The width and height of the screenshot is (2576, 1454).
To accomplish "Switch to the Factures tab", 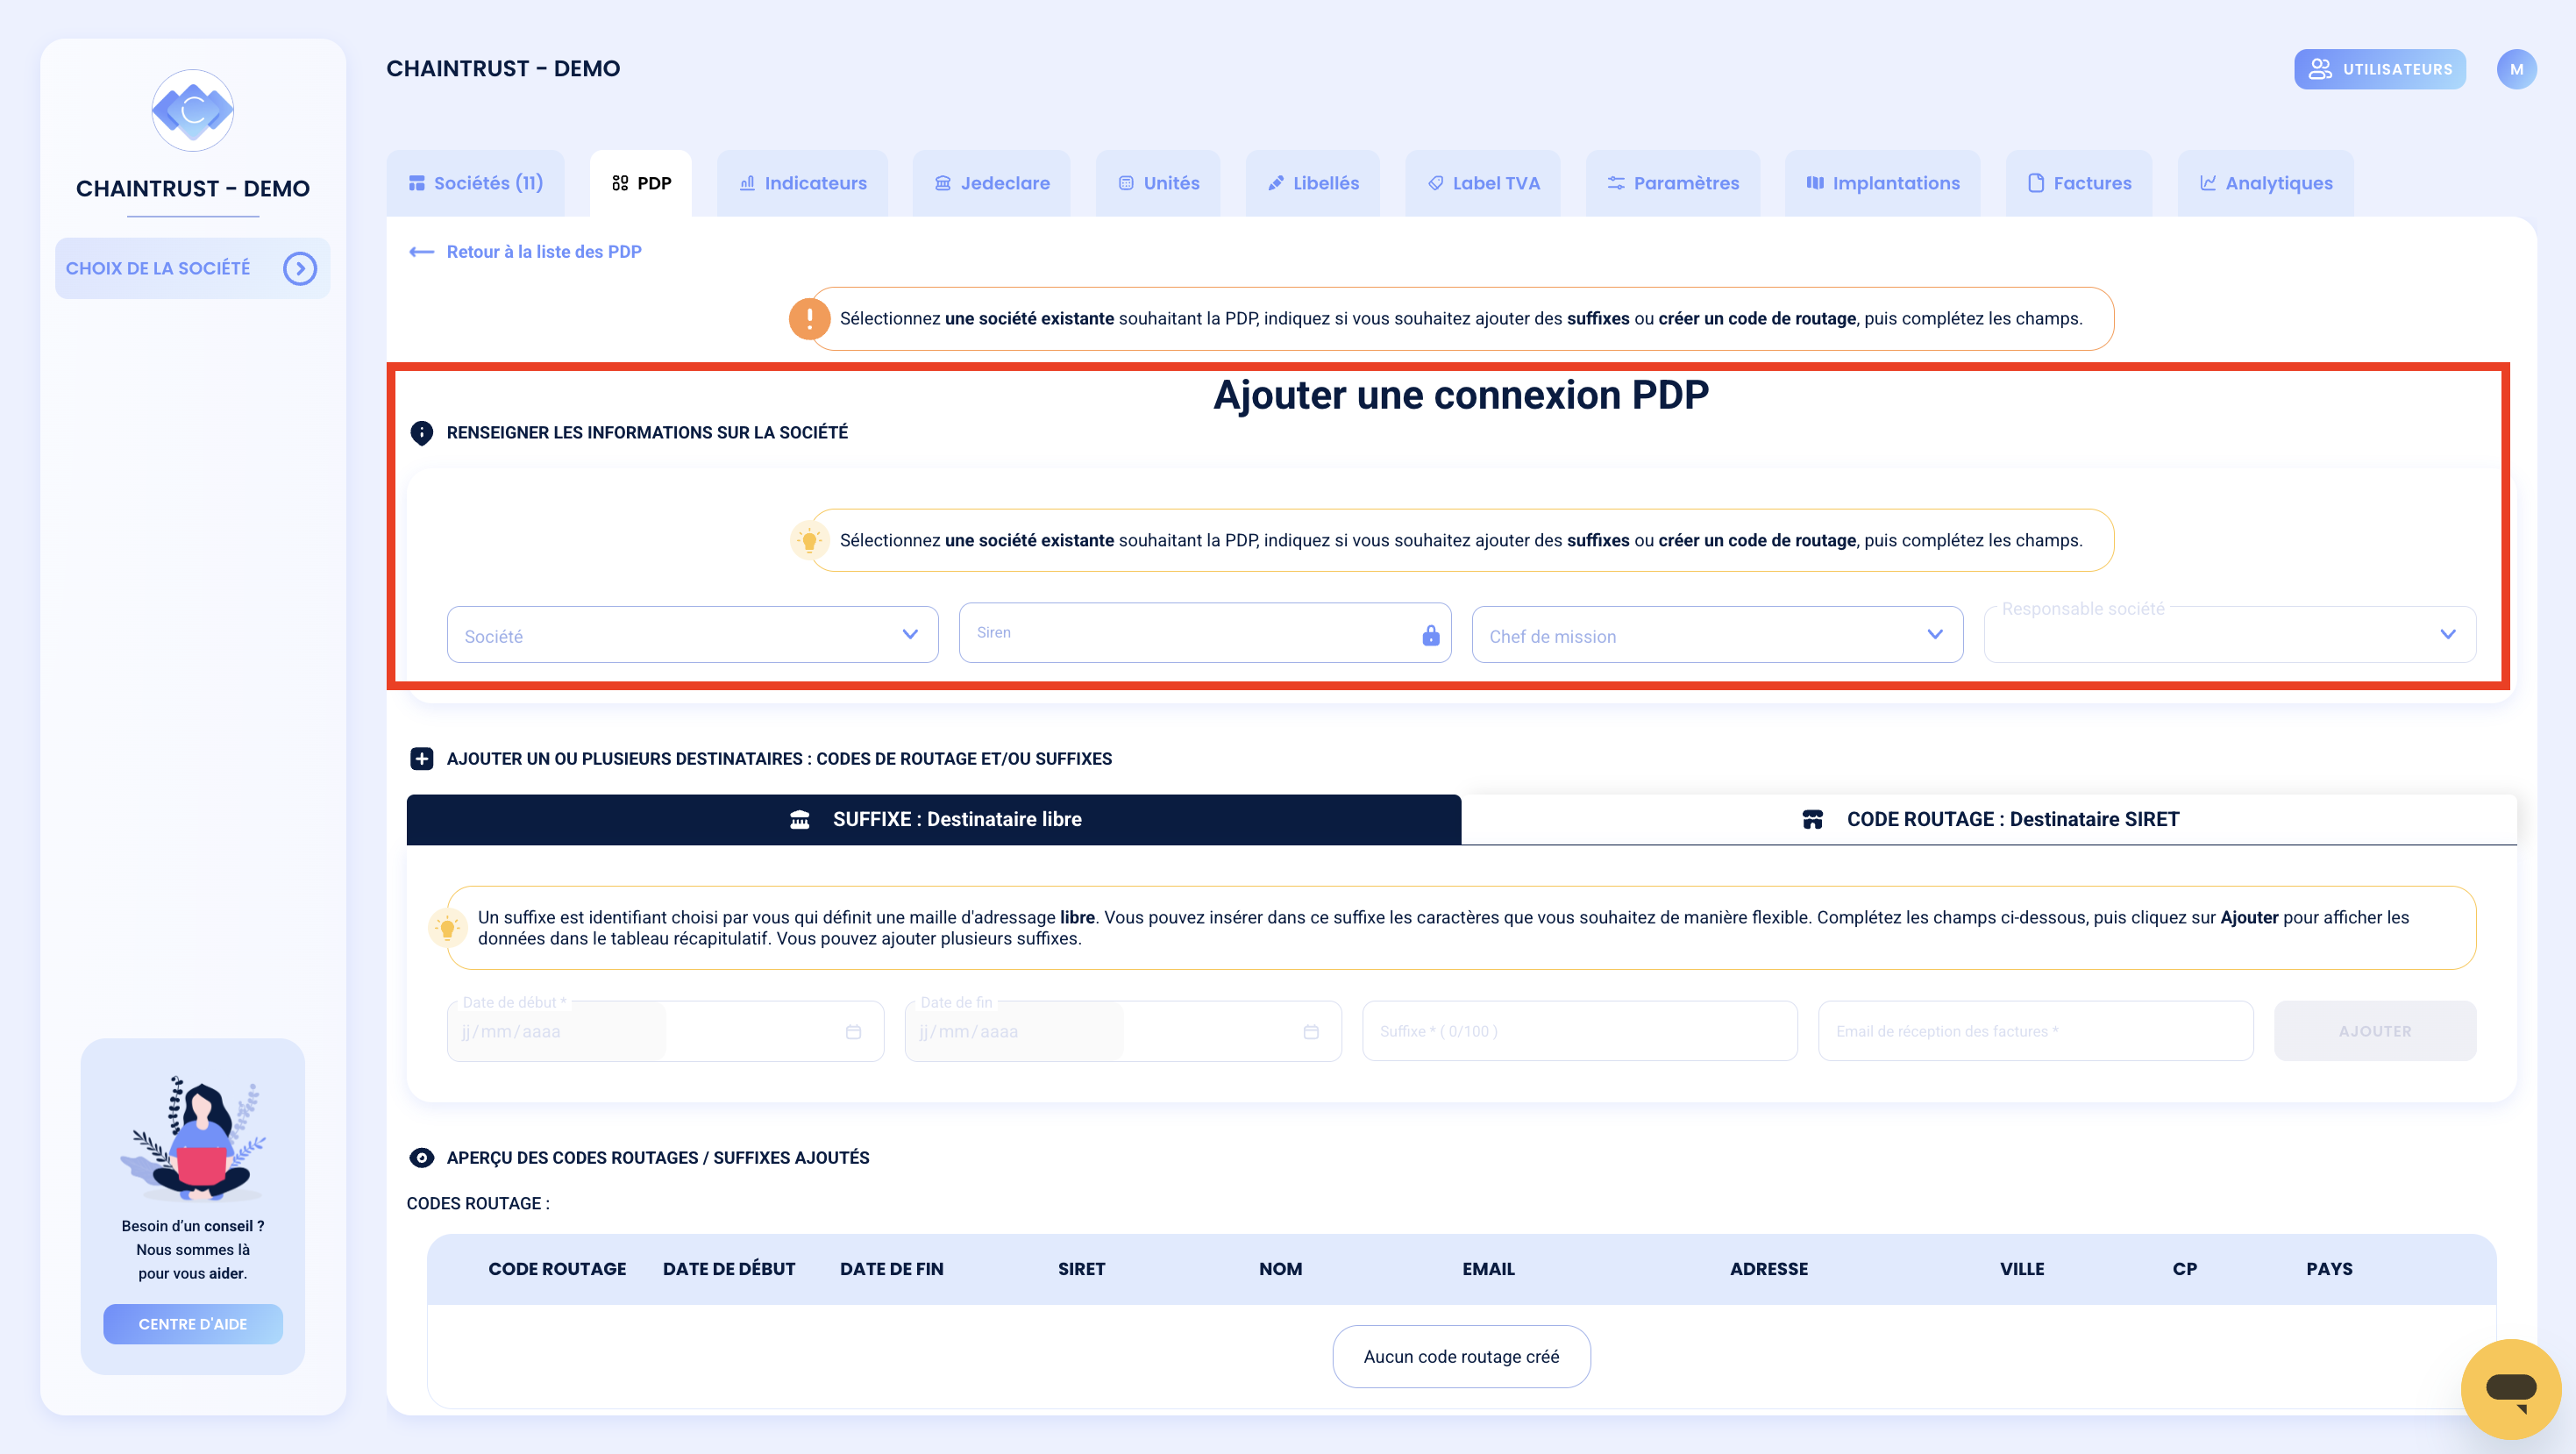I will [x=2079, y=183].
